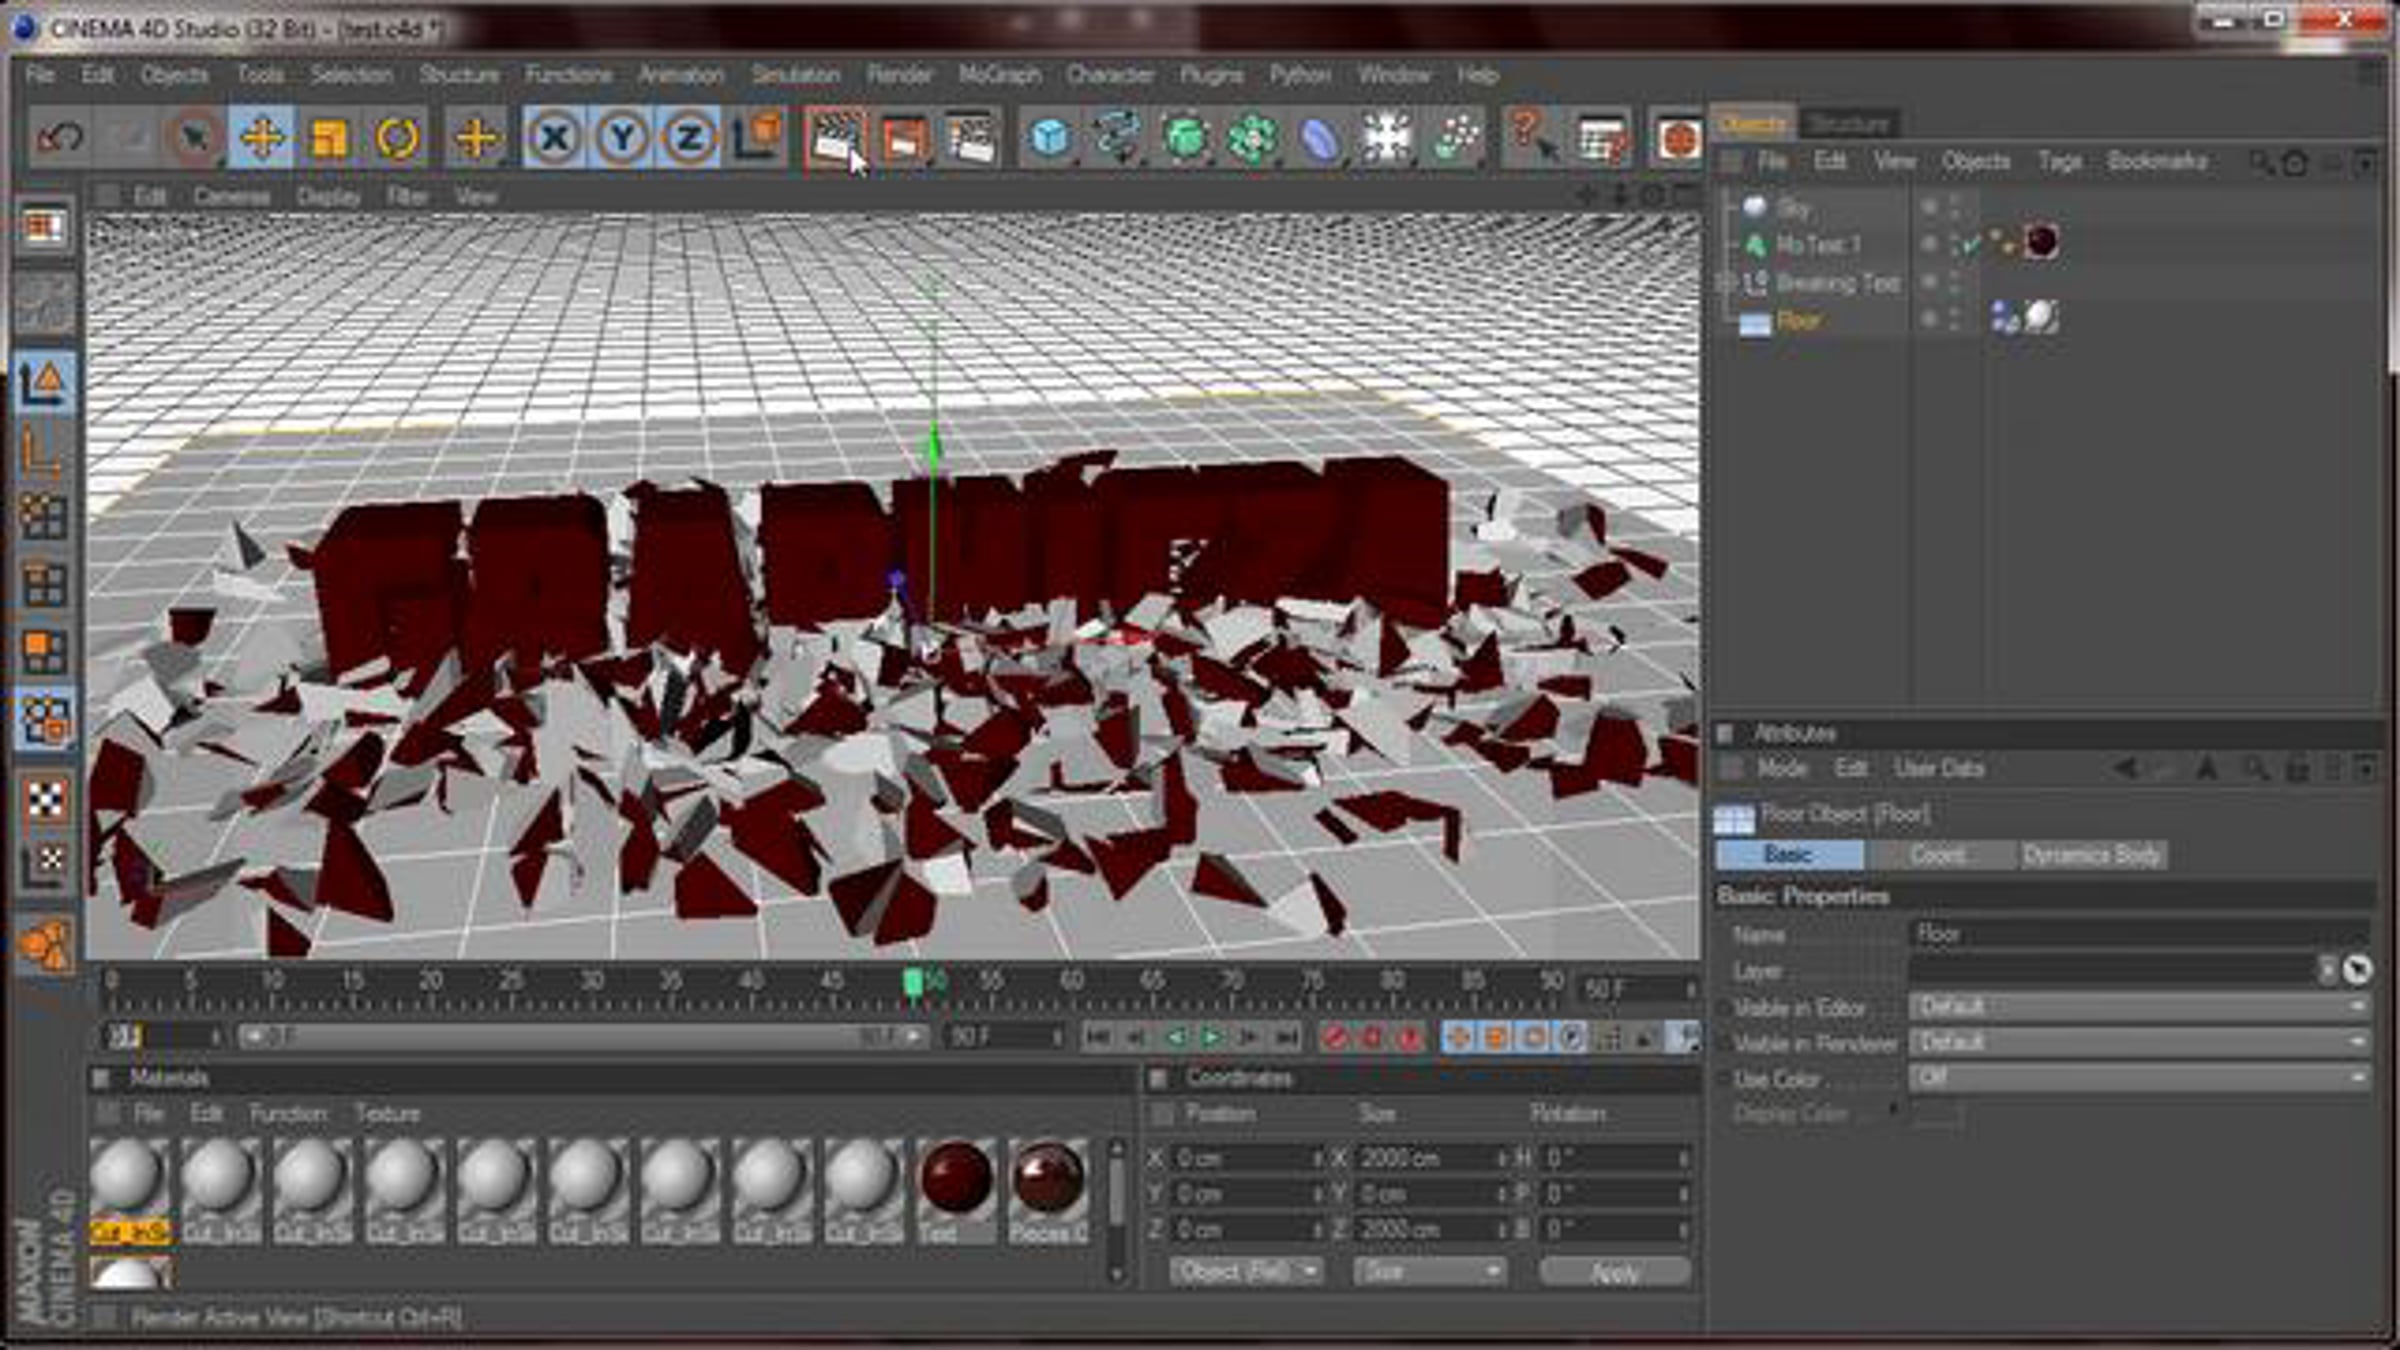Open the Visible in Renderer dropdown
This screenshot has width=2400, height=1350.
click(2139, 1043)
